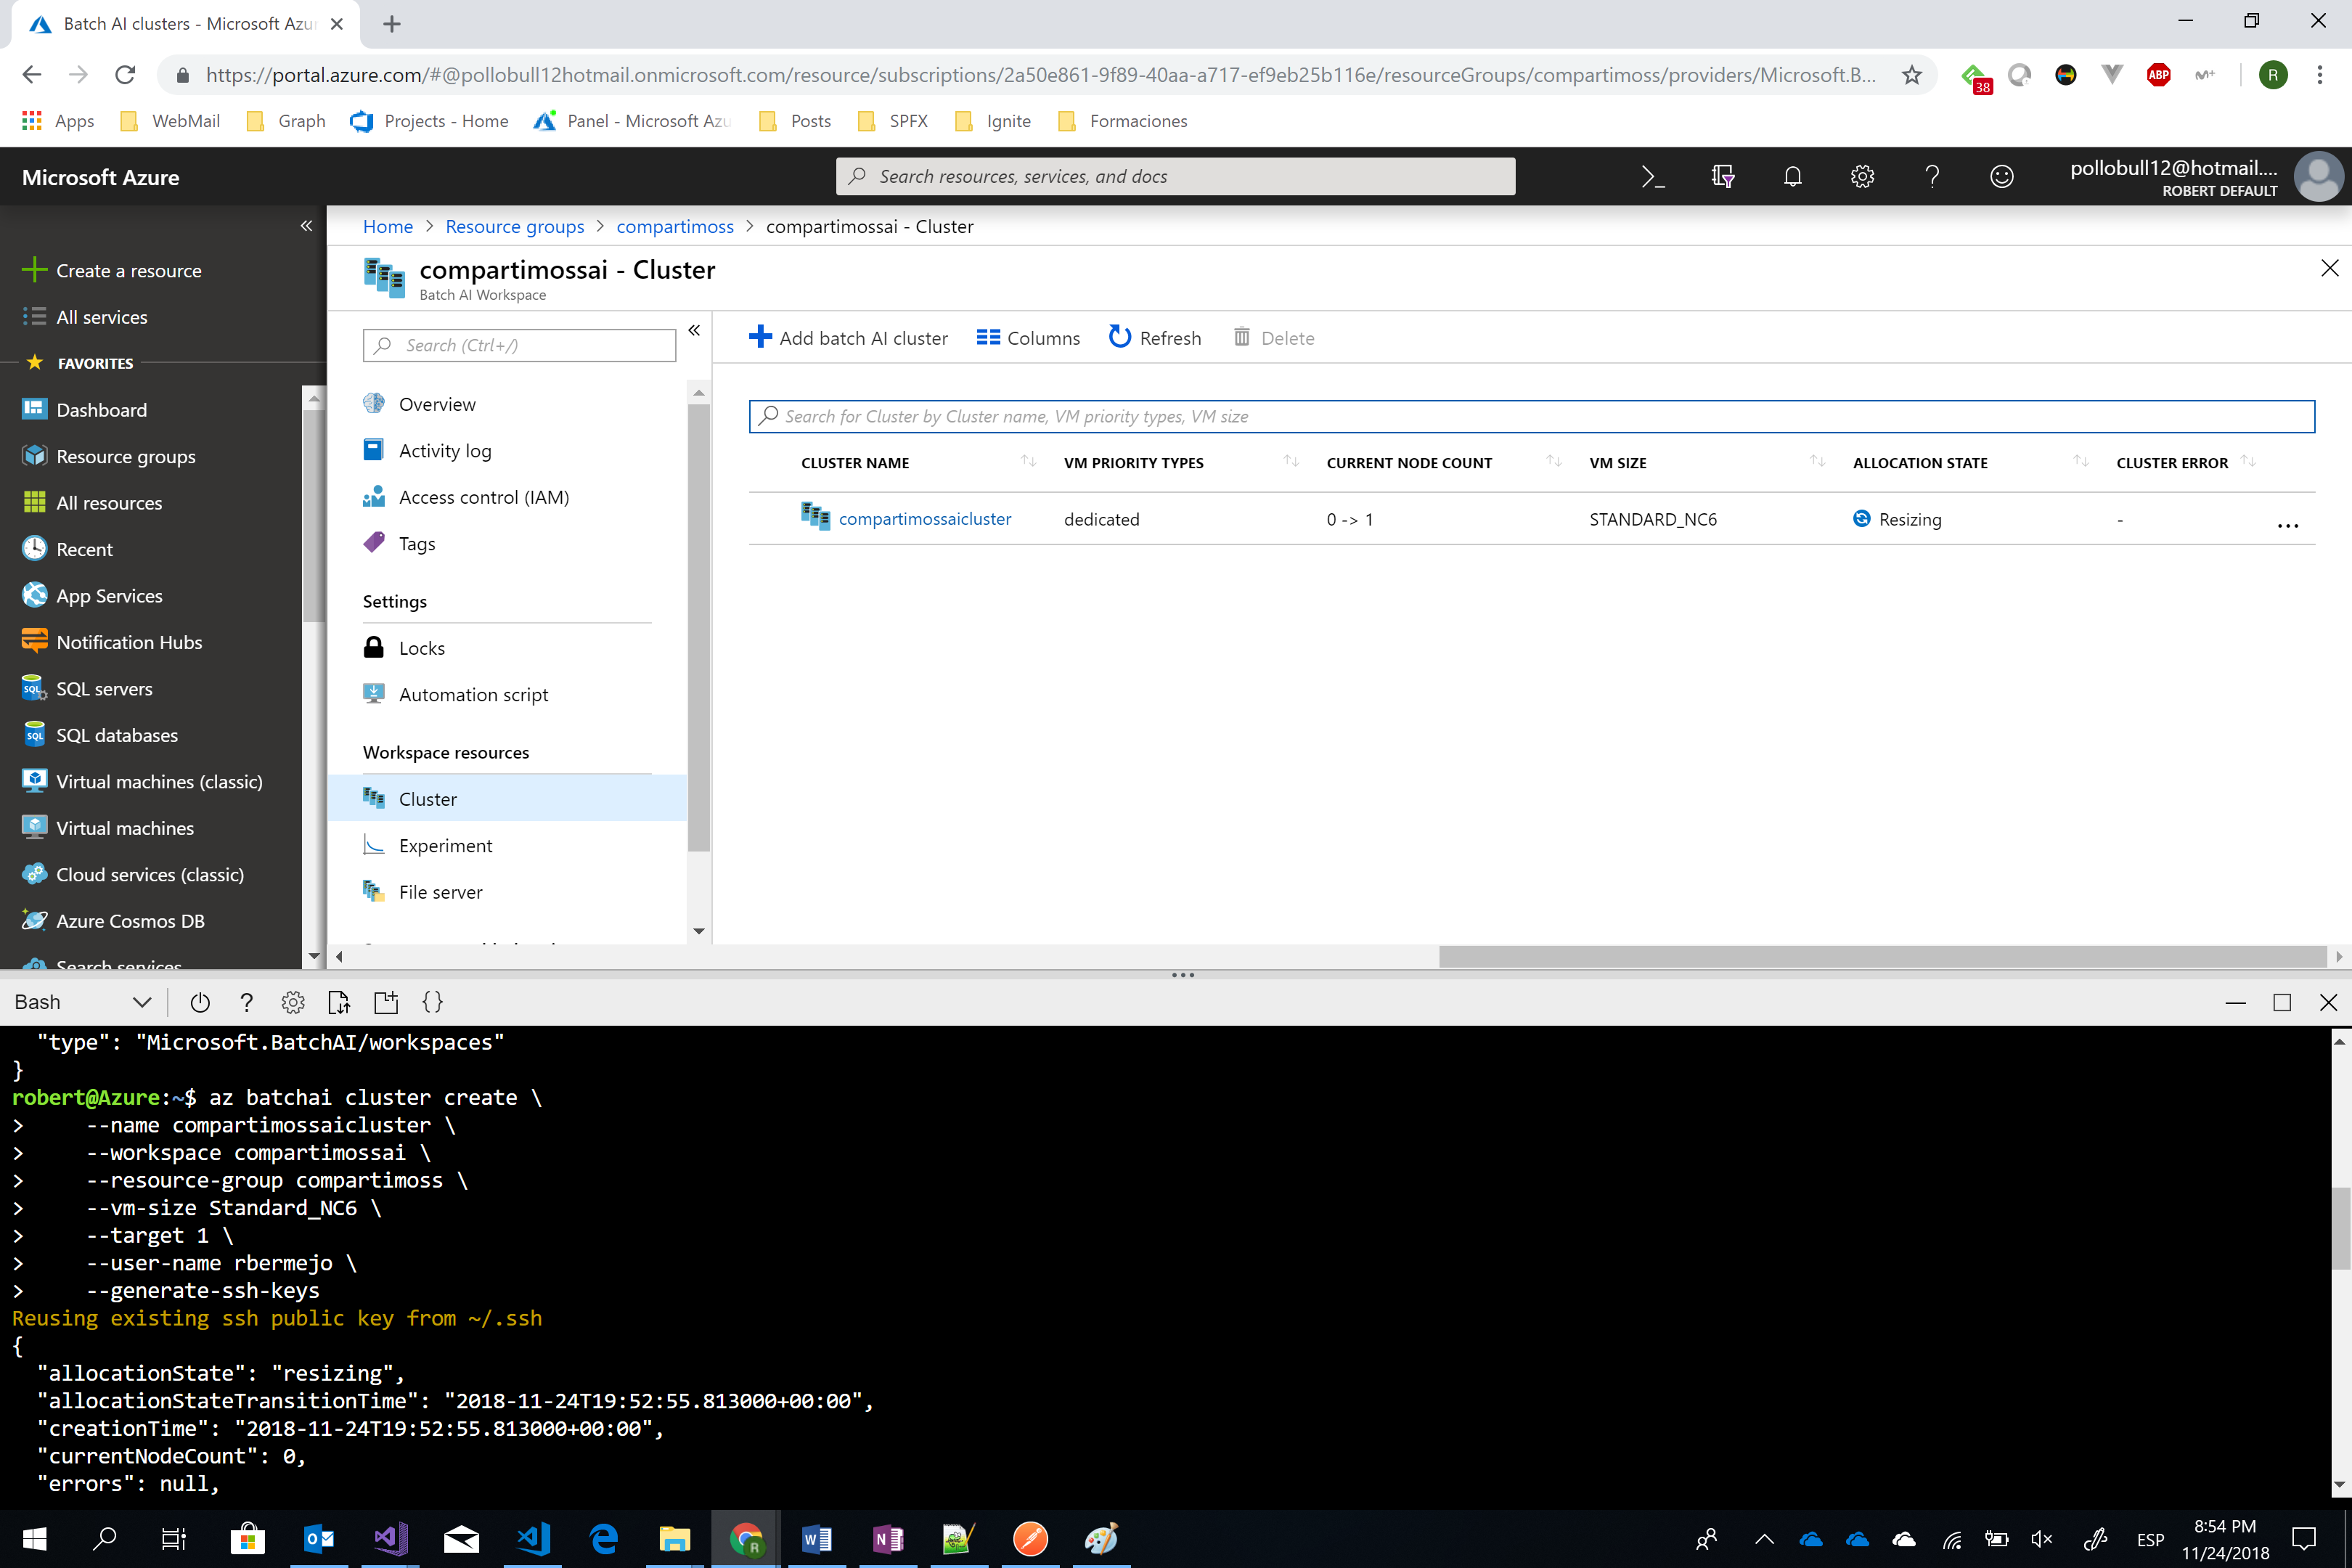The height and width of the screenshot is (1568, 2352).
Task: Click the Delete trash icon
Action: tap(1243, 338)
